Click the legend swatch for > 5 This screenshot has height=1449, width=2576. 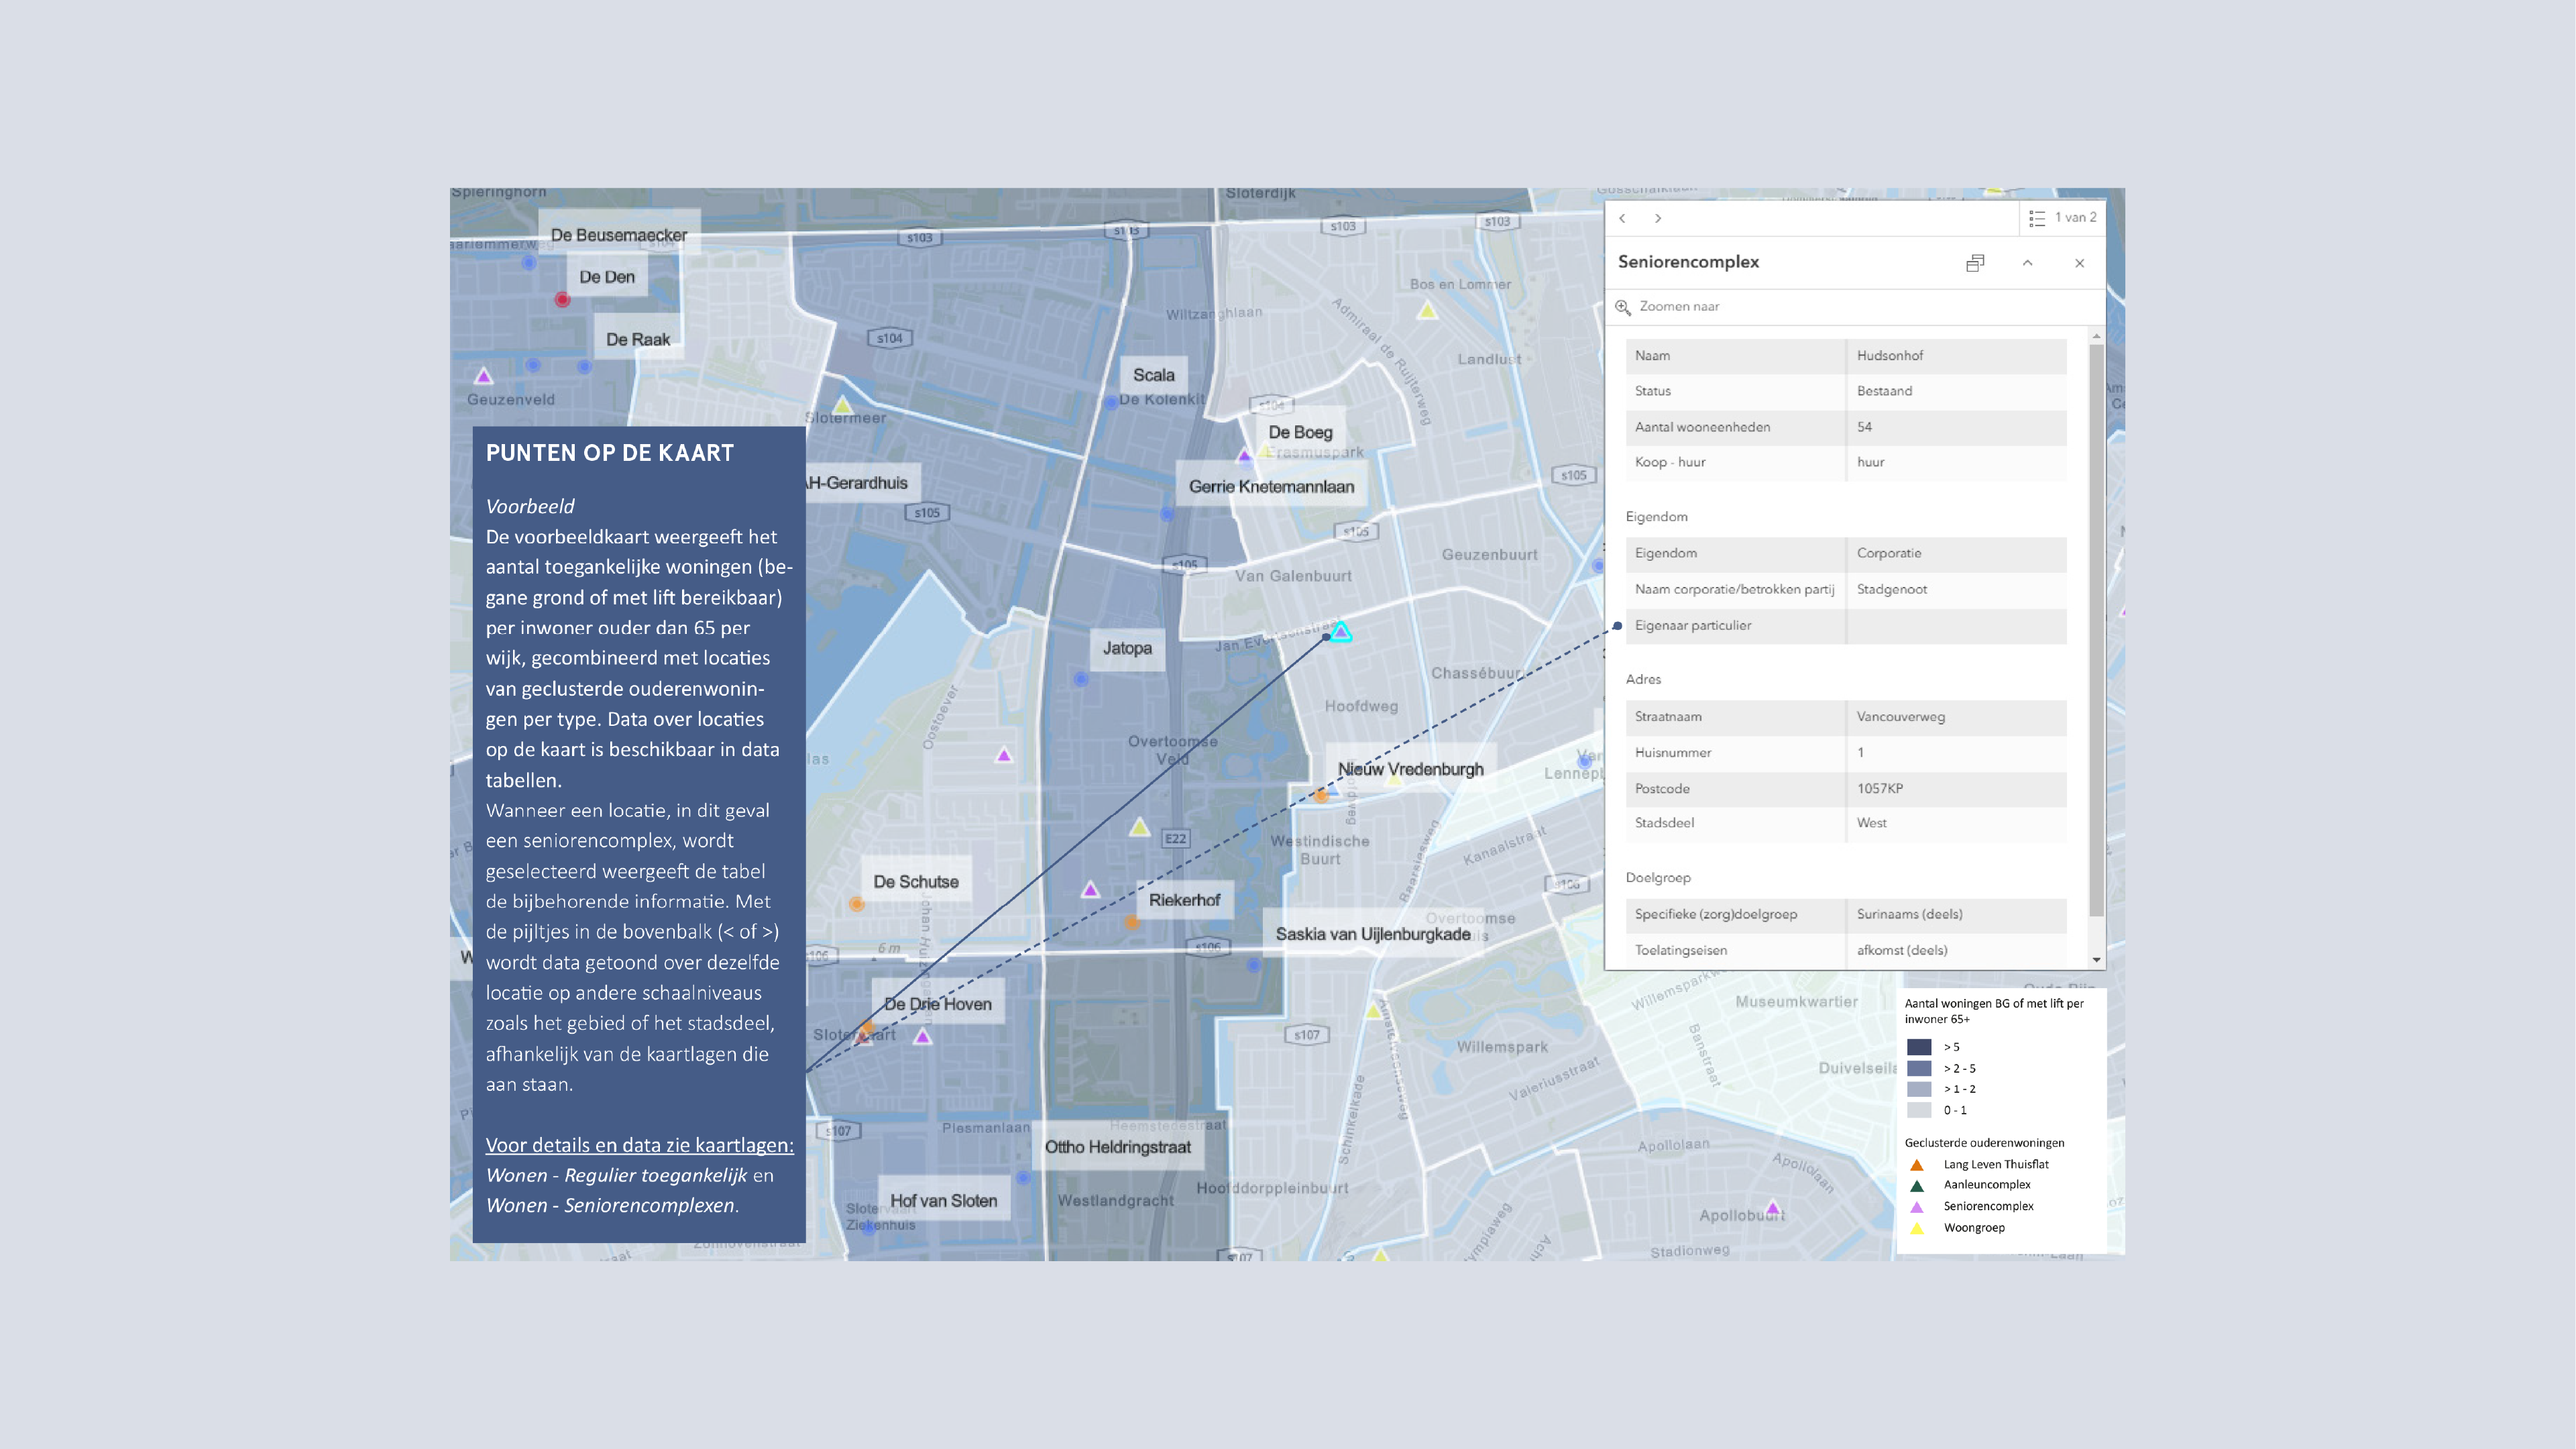[x=1919, y=1047]
